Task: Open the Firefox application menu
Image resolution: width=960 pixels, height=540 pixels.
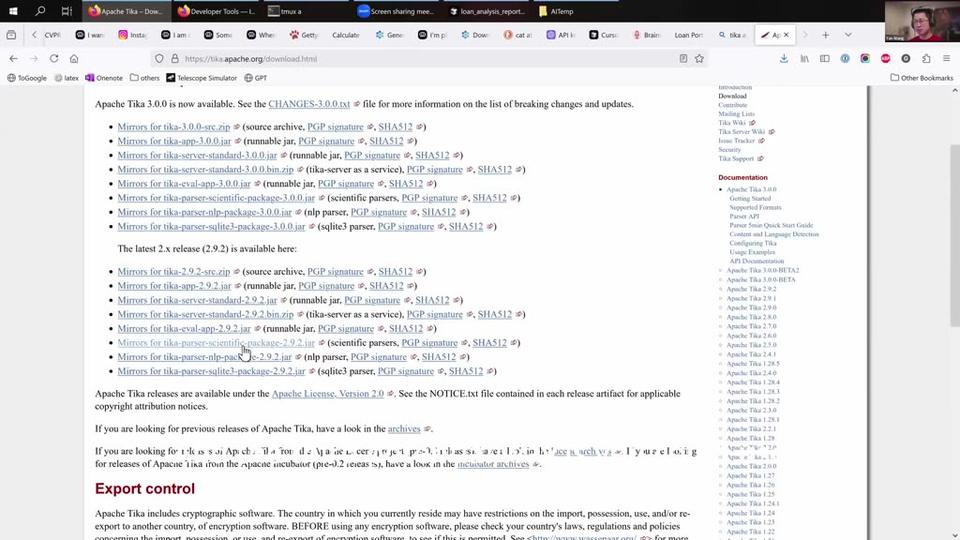Action: point(947,59)
